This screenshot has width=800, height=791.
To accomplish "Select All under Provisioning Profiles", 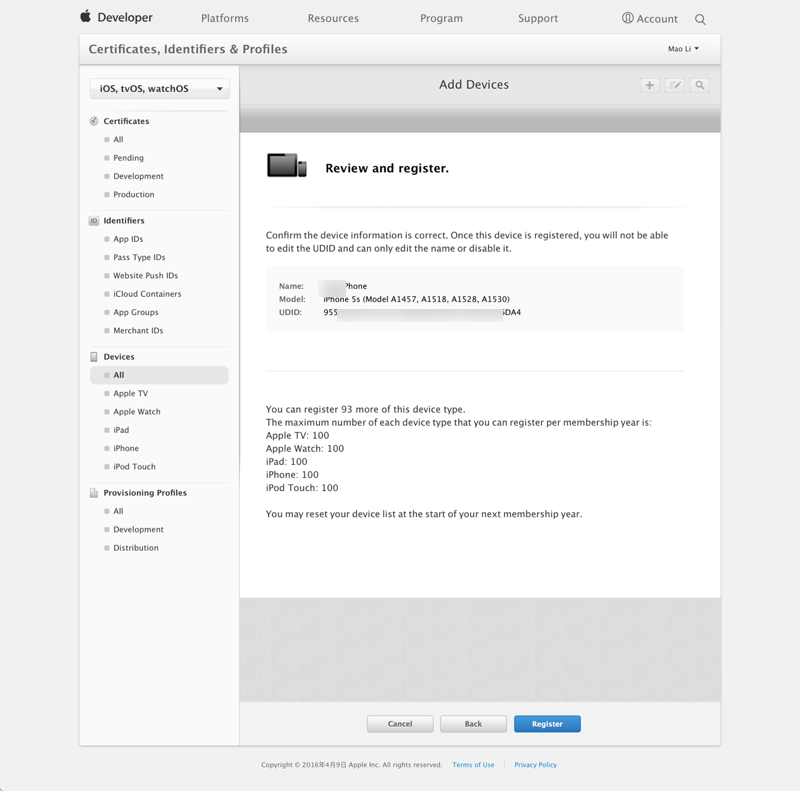I will click(x=118, y=511).
